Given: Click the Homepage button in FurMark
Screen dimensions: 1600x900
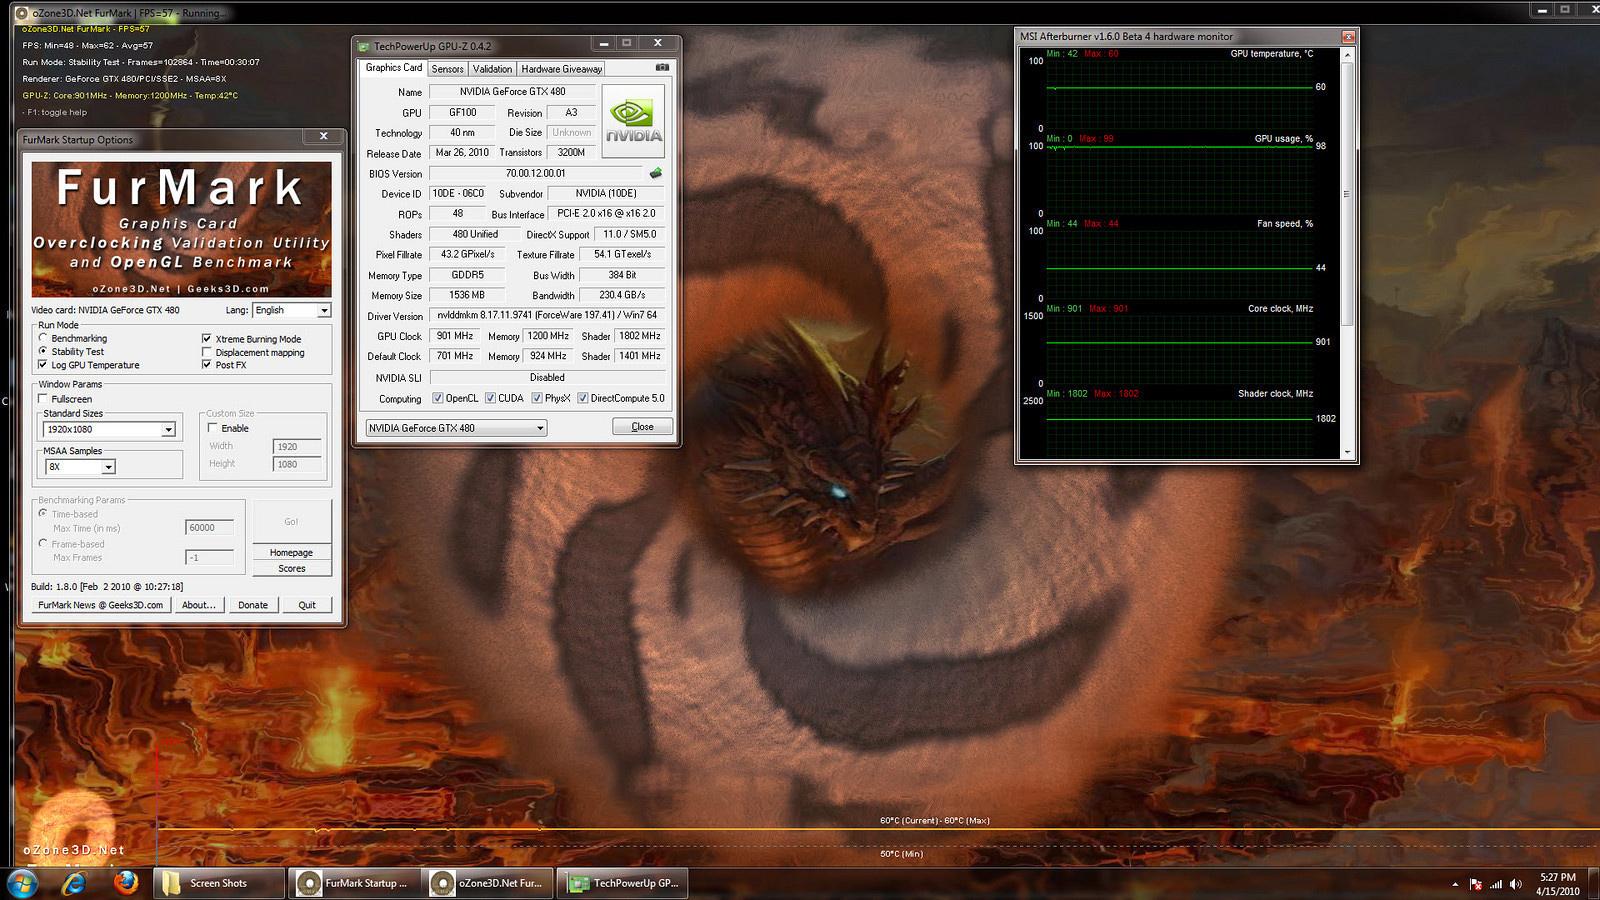Looking at the screenshot, I should pyautogui.click(x=291, y=553).
